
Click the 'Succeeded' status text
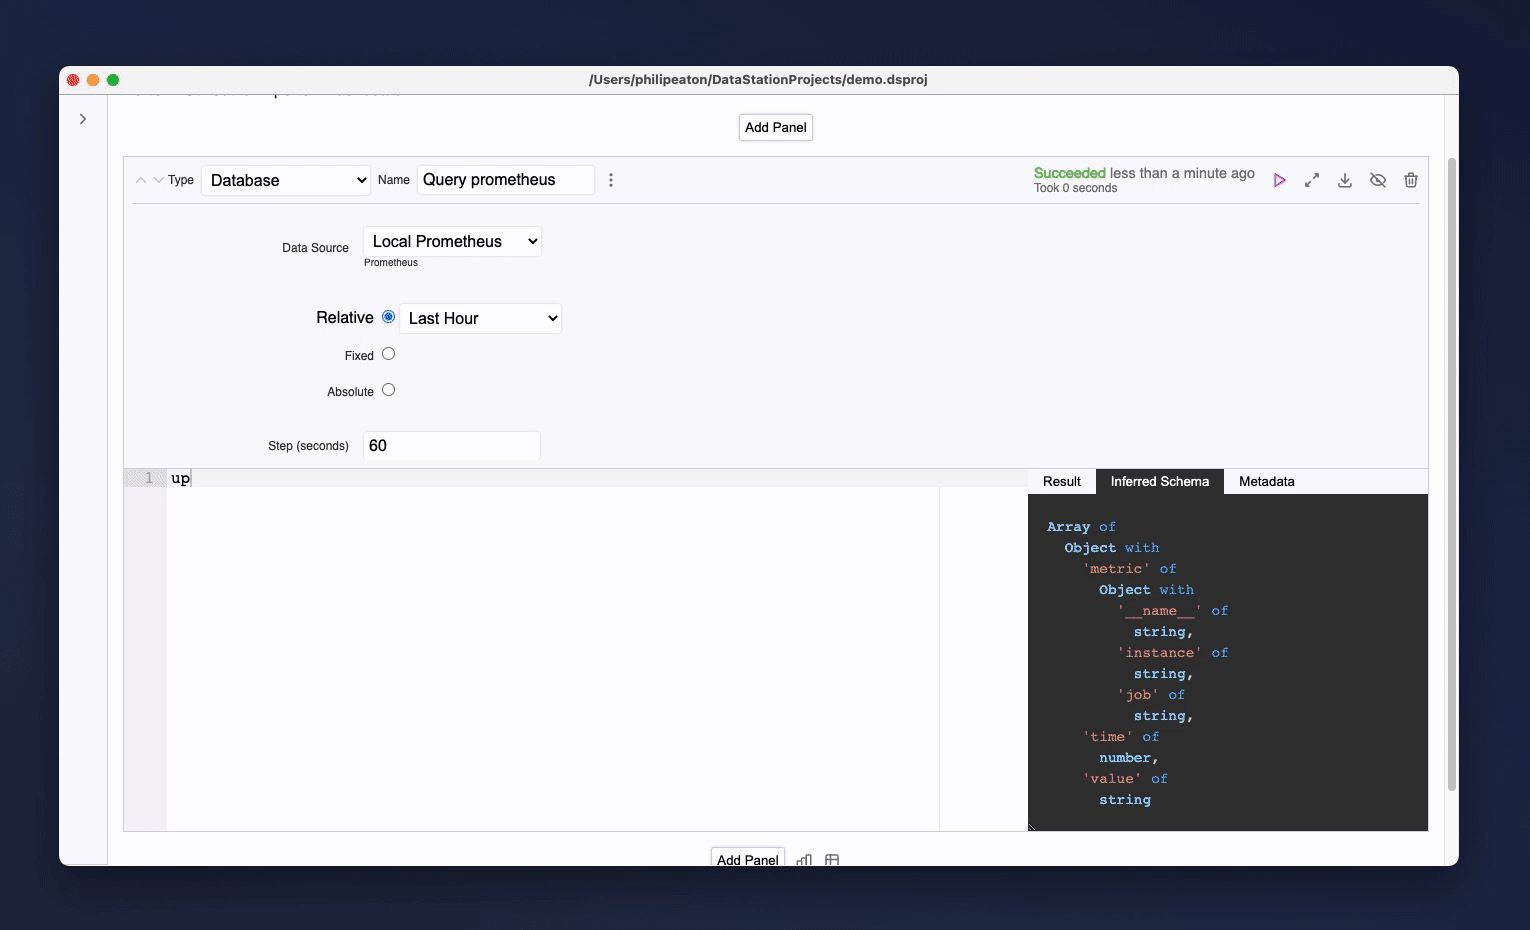[x=1070, y=173]
